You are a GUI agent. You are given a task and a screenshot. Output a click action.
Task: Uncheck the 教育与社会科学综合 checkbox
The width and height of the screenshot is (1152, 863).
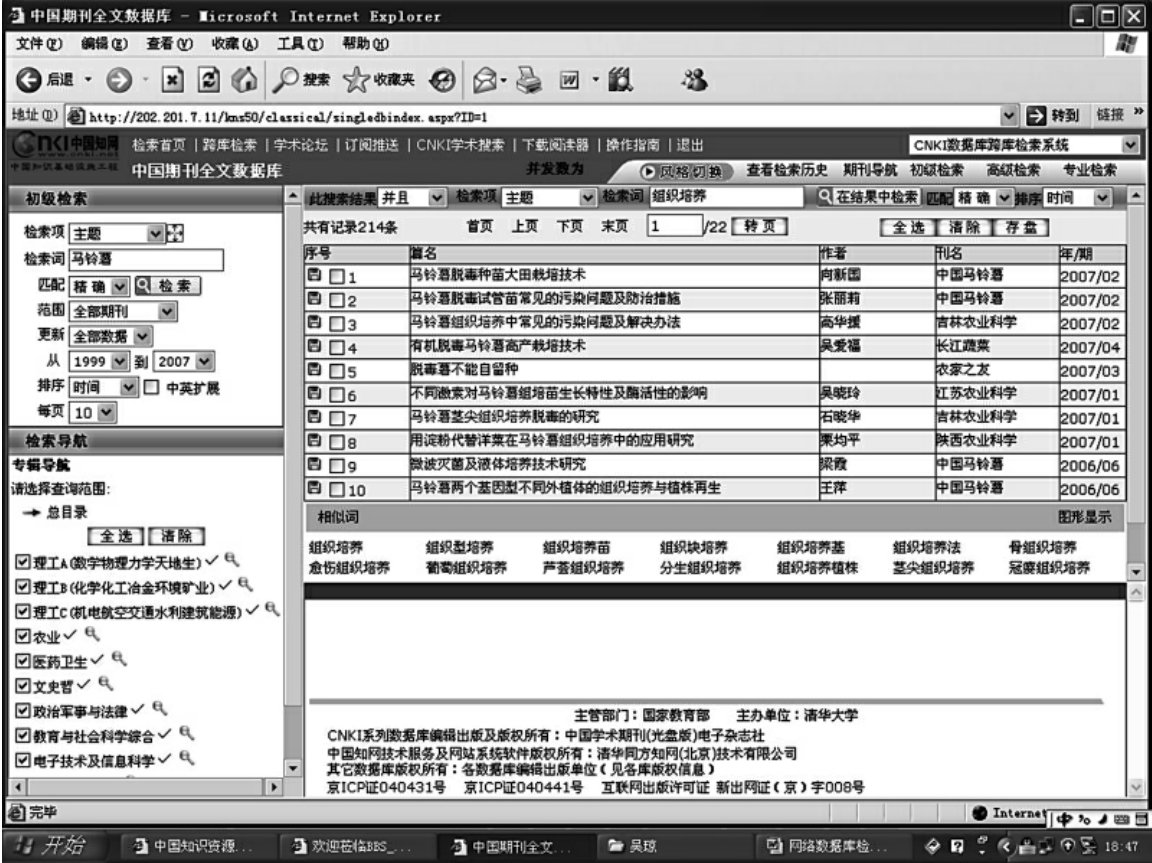point(22,735)
